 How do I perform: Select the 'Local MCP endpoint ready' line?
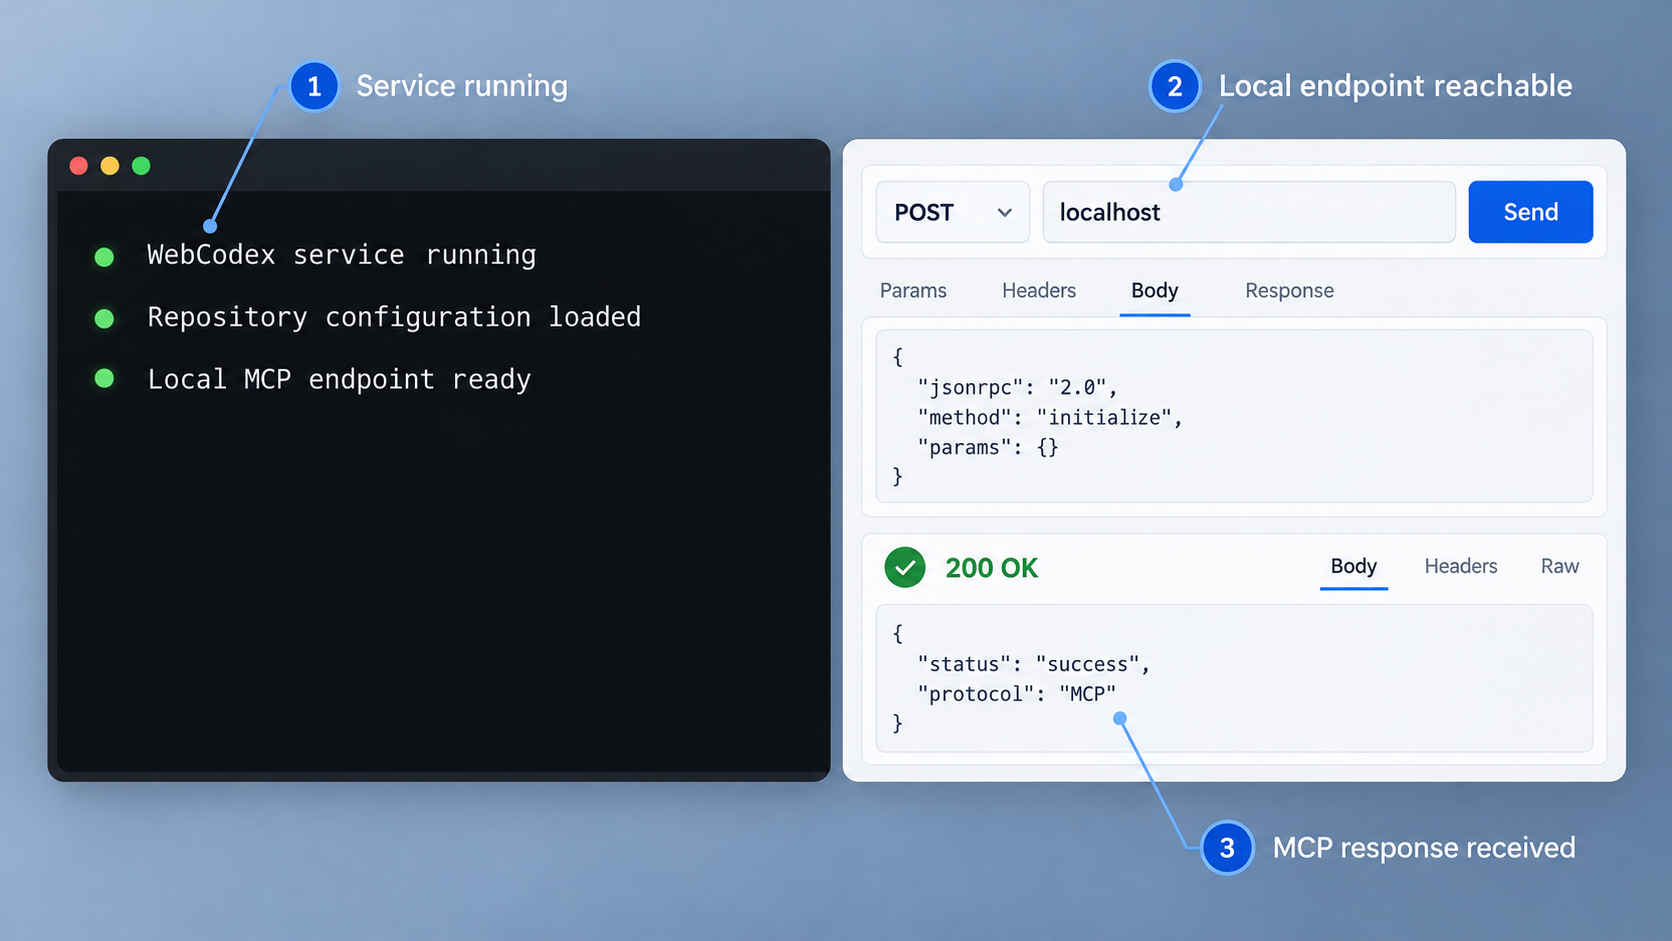[339, 379]
